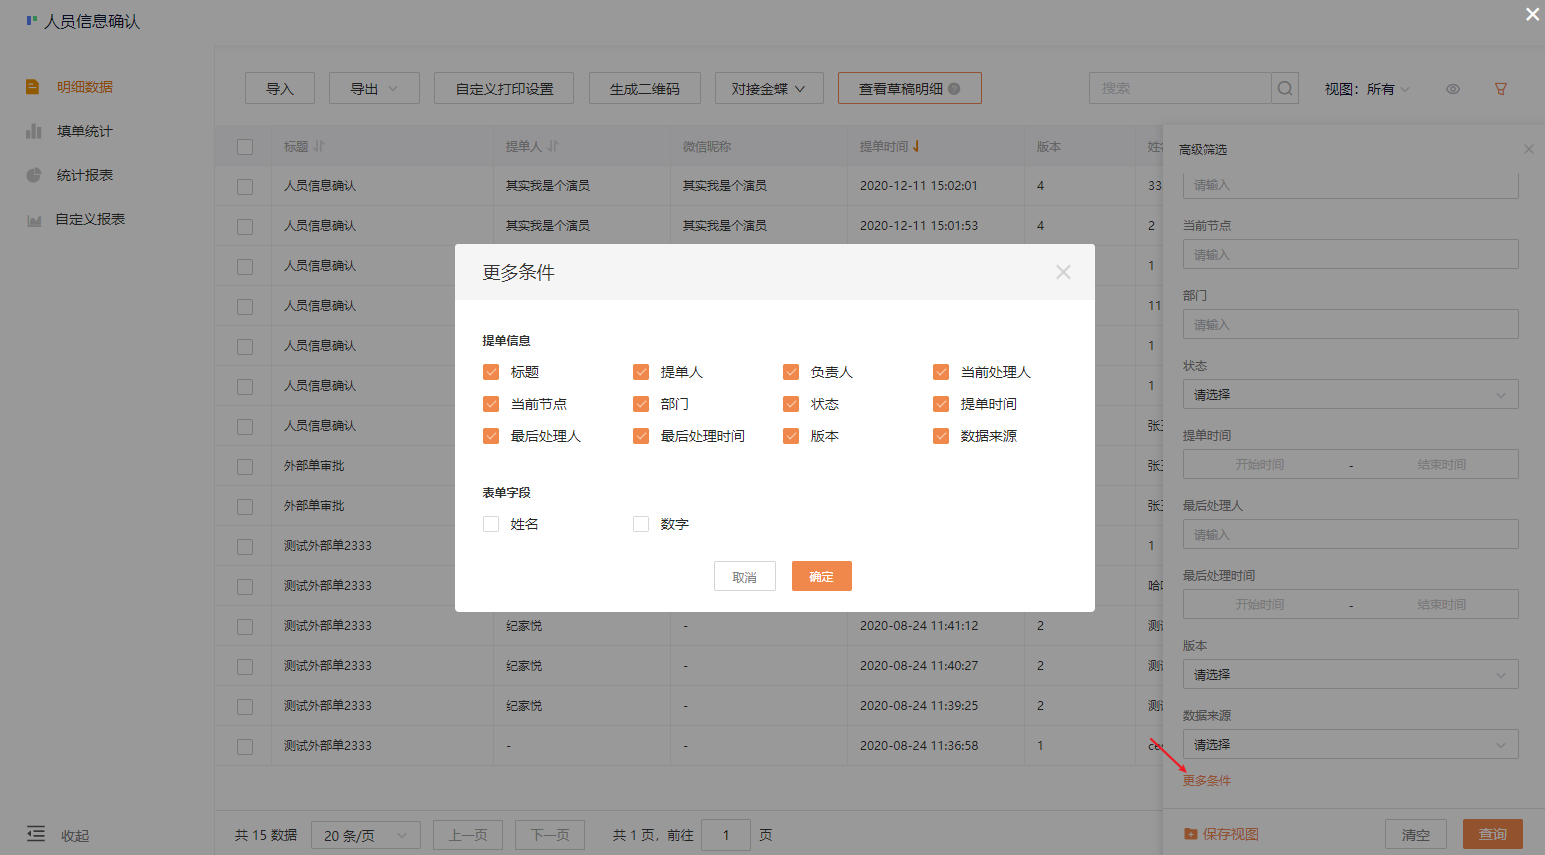This screenshot has width=1545, height=855.
Task: Uncheck the 标题 checkbox
Action: [x=491, y=372]
